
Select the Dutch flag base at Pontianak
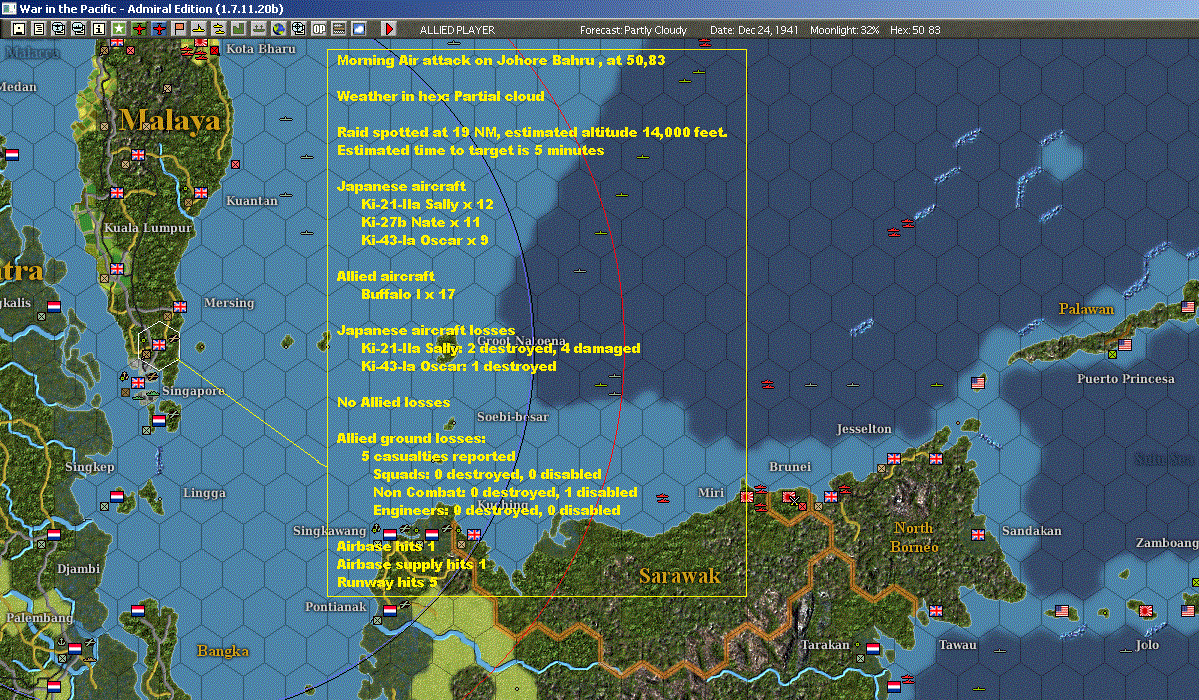(x=389, y=610)
